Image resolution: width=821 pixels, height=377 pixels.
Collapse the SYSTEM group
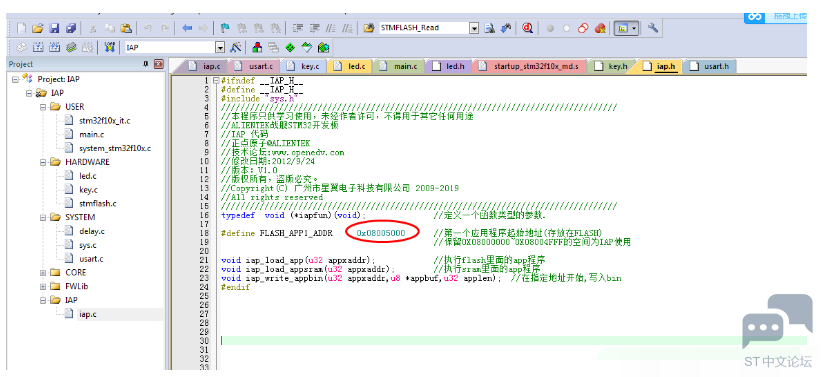click(43, 217)
